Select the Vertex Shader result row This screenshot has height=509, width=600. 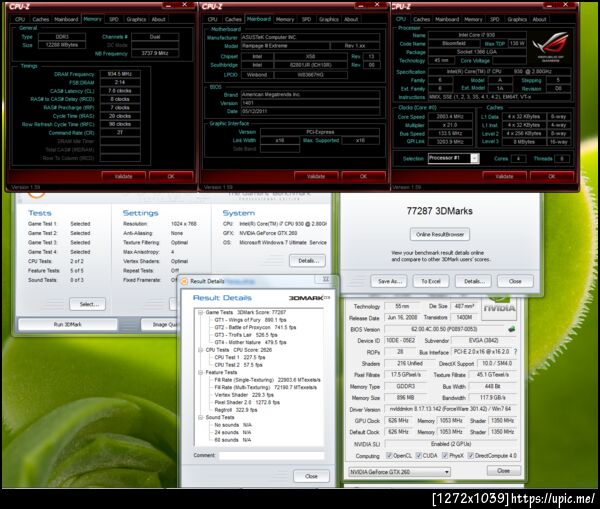[244, 395]
